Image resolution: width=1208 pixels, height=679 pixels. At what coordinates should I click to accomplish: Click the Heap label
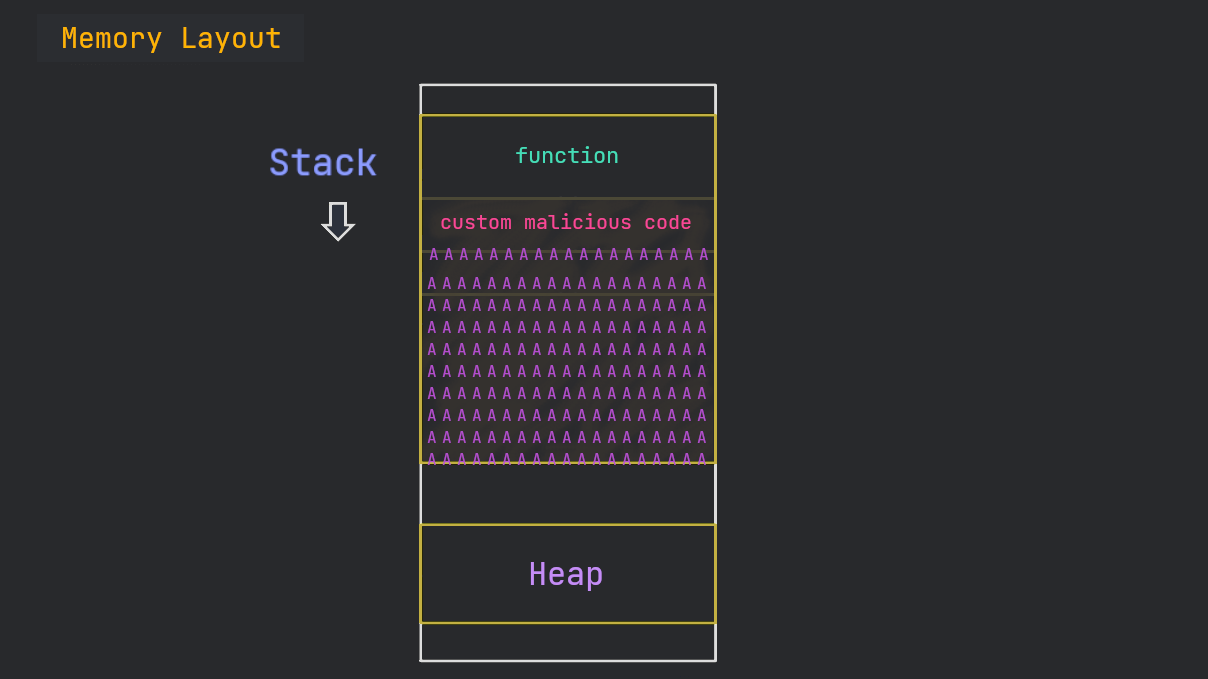tap(566, 574)
